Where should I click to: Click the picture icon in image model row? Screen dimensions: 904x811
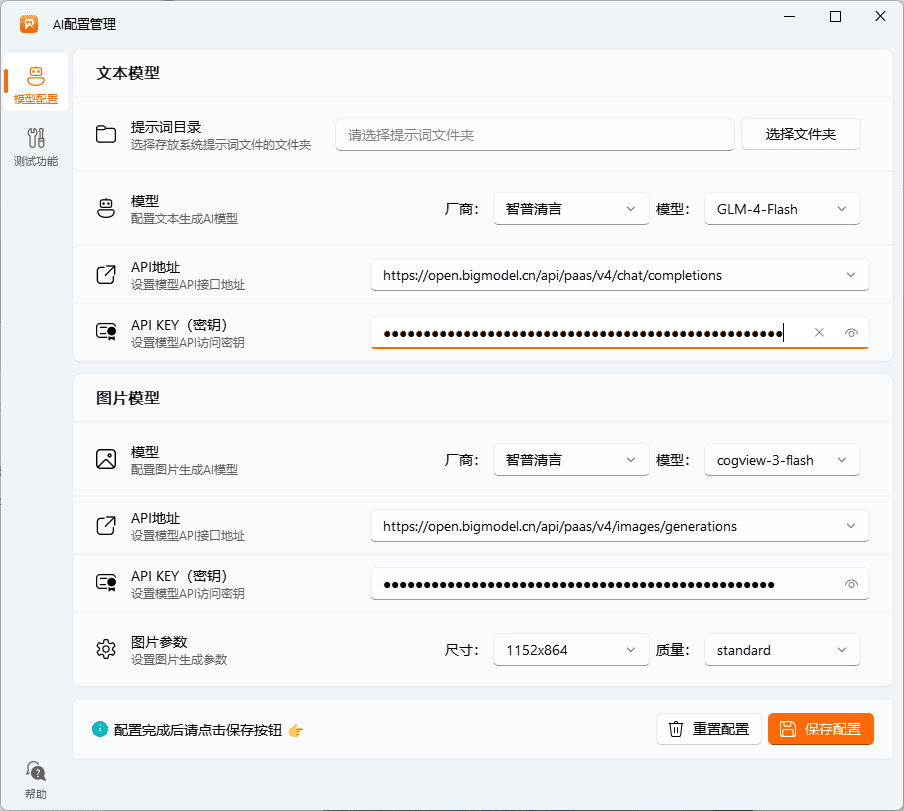(106, 460)
